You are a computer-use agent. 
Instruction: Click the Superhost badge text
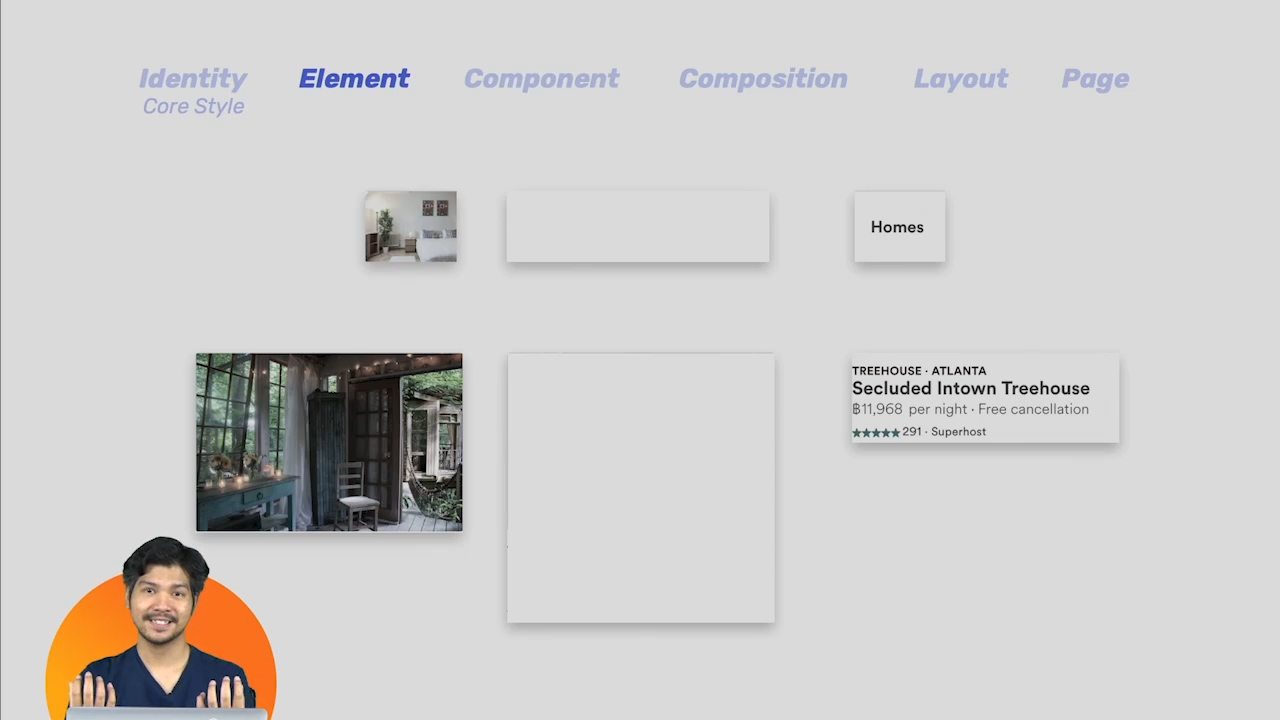tap(958, 431)
